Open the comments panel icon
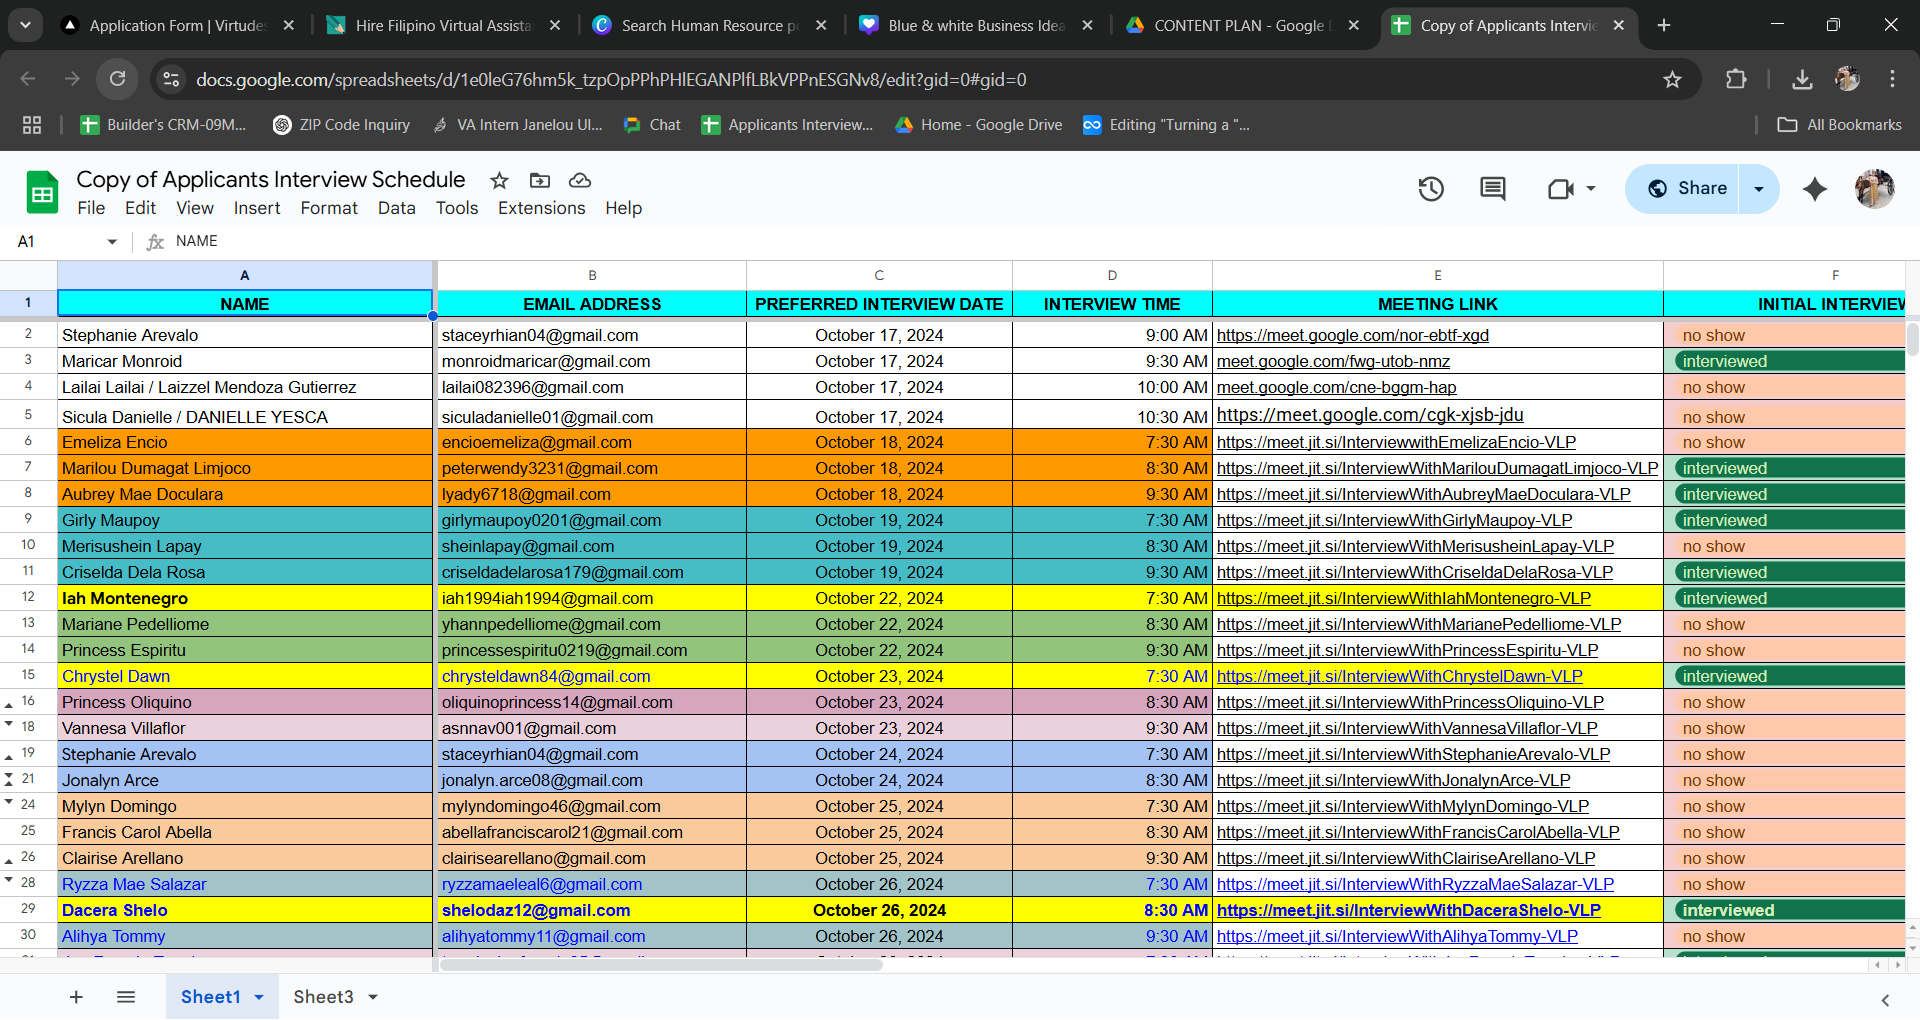Image resolution: width=1920 pixels, height=1020 pixels. 1492,188
